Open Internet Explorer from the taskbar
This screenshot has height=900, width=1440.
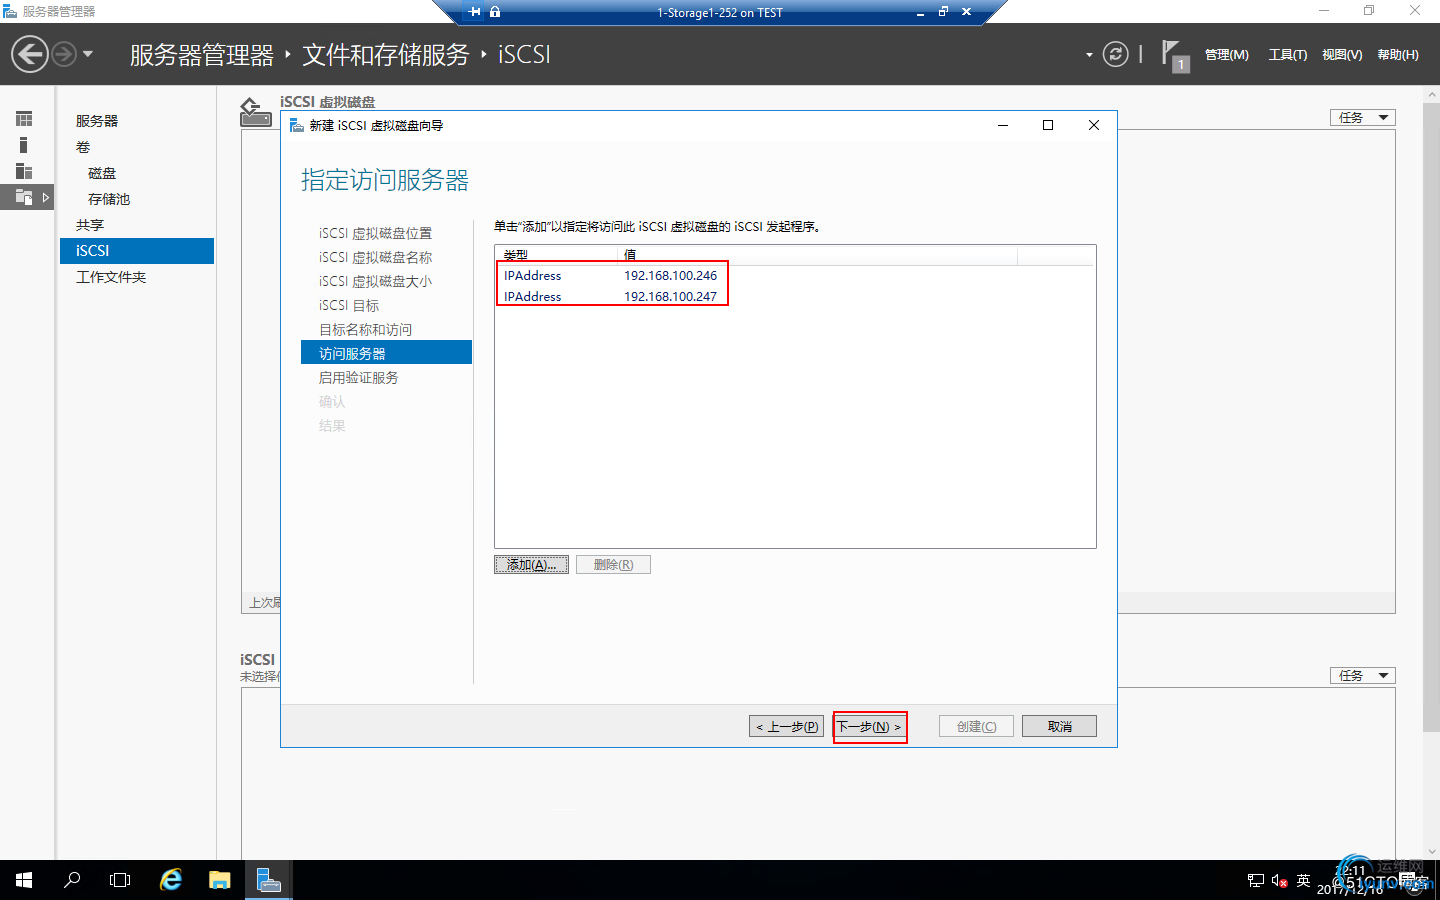171,880
